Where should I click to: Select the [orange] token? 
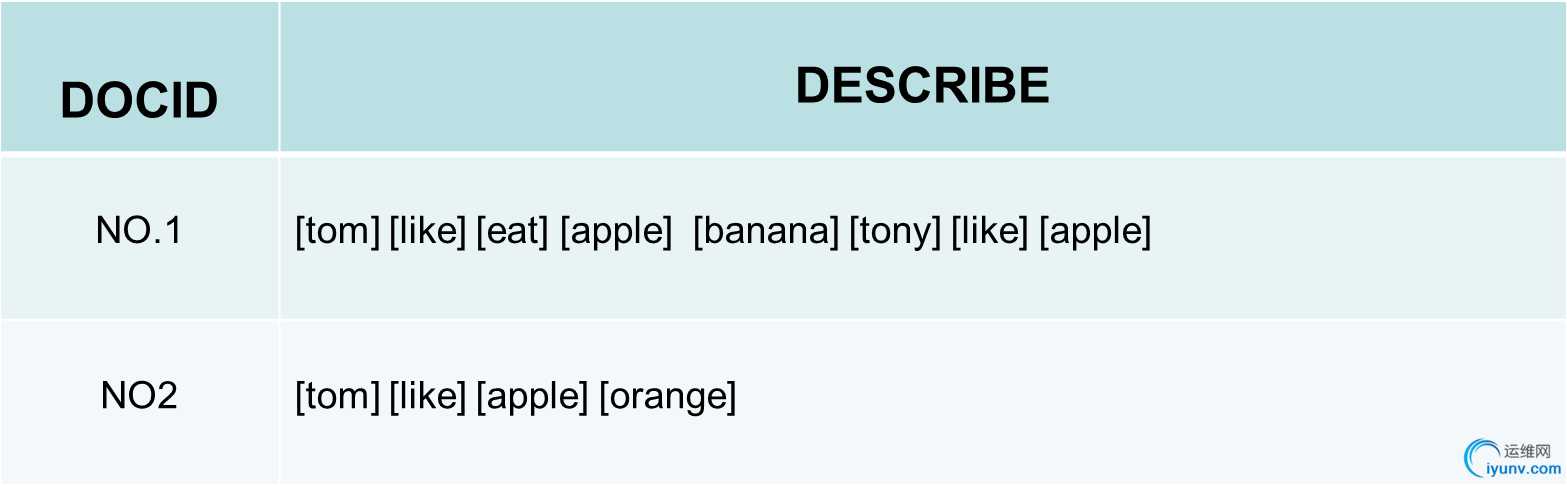tap(667, 396)
